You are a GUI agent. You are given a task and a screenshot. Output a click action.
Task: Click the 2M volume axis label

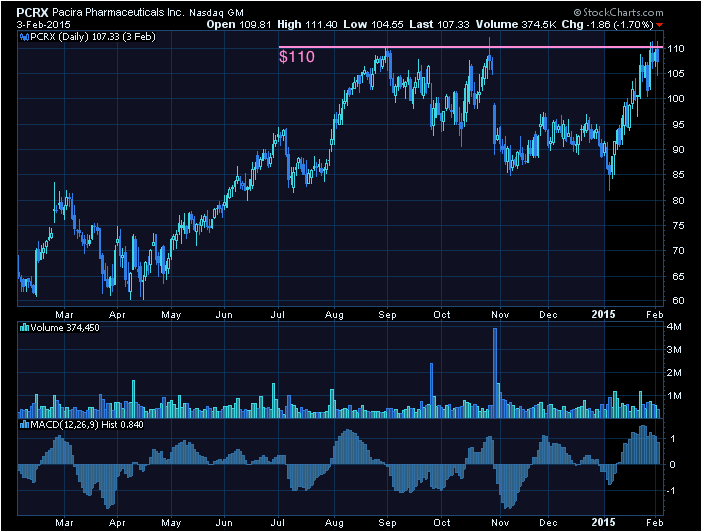pos(674,373)
